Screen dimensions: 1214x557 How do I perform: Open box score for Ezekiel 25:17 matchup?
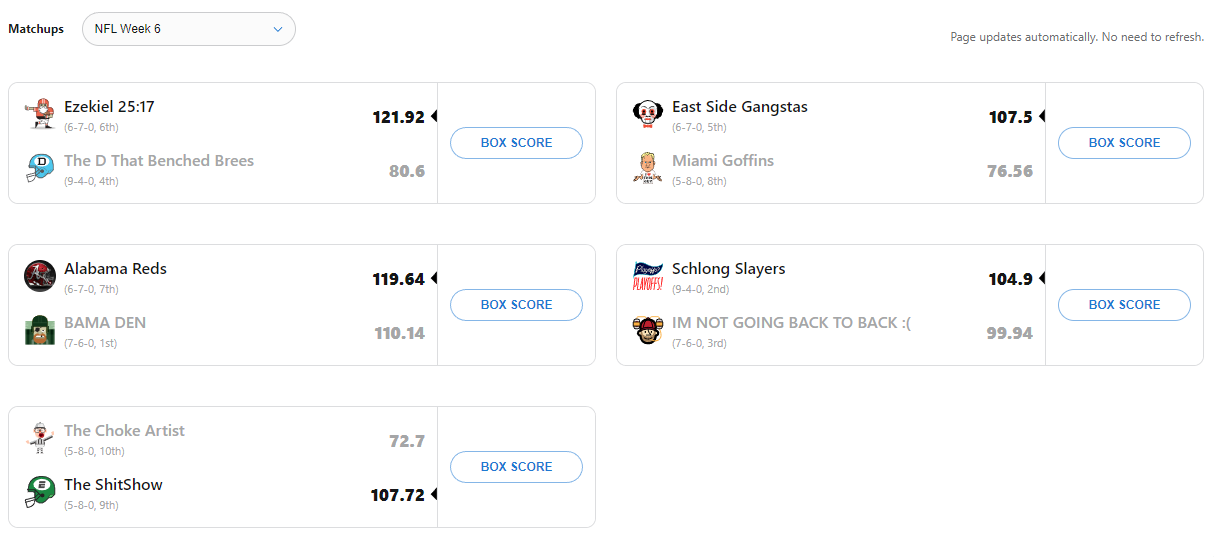coord(516,143)
